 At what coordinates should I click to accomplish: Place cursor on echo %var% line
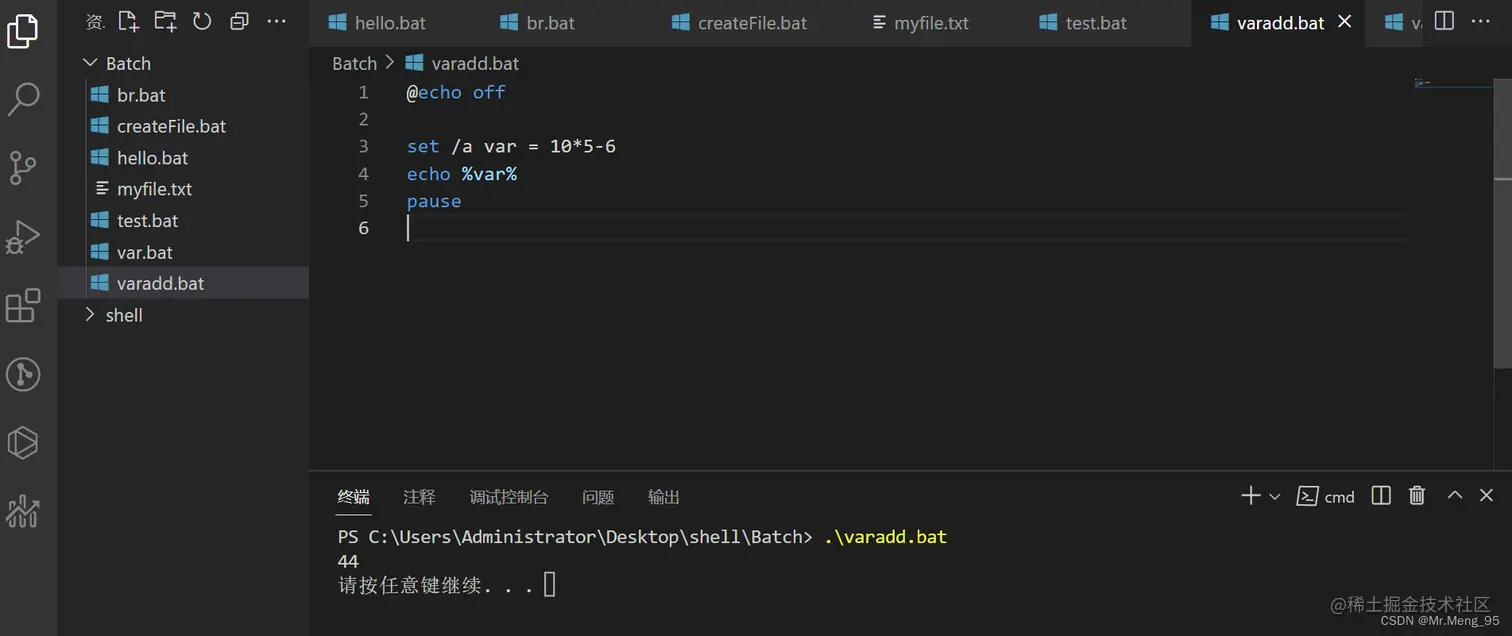pos(461,174)
